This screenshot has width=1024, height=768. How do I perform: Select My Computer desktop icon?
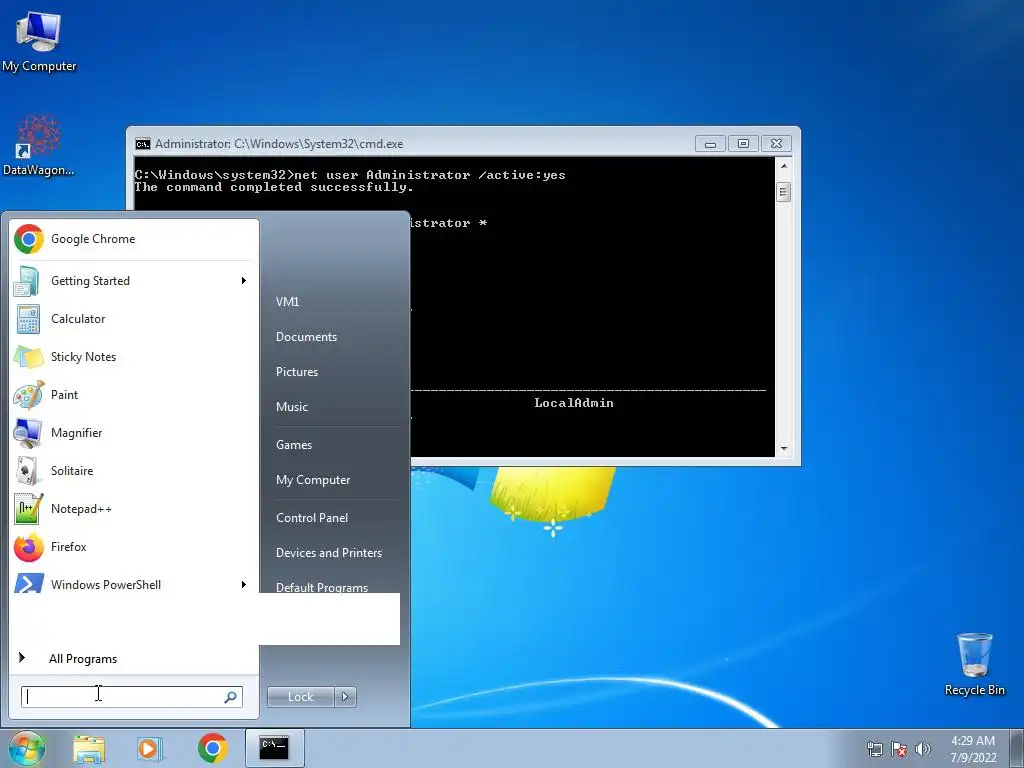39,42
